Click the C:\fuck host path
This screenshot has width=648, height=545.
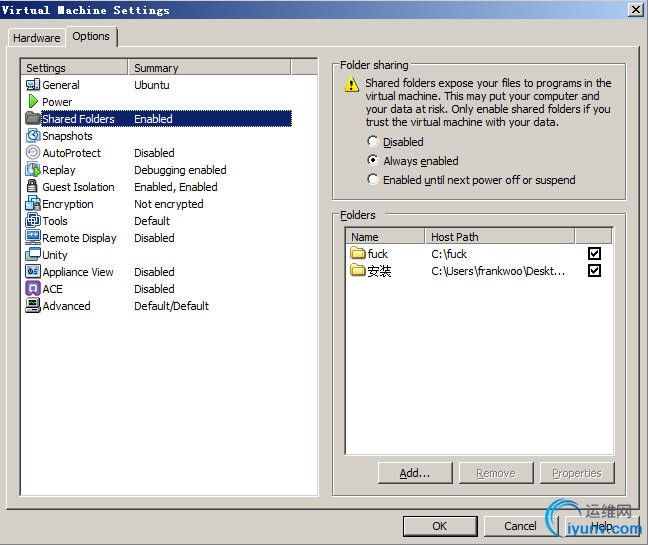tap(449, 253)
